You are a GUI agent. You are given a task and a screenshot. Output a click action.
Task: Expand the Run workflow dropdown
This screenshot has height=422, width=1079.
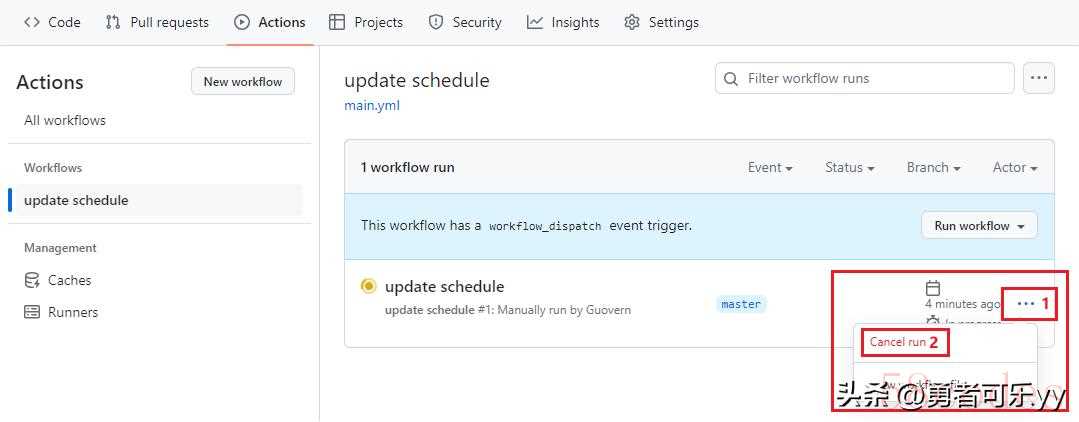979,226
